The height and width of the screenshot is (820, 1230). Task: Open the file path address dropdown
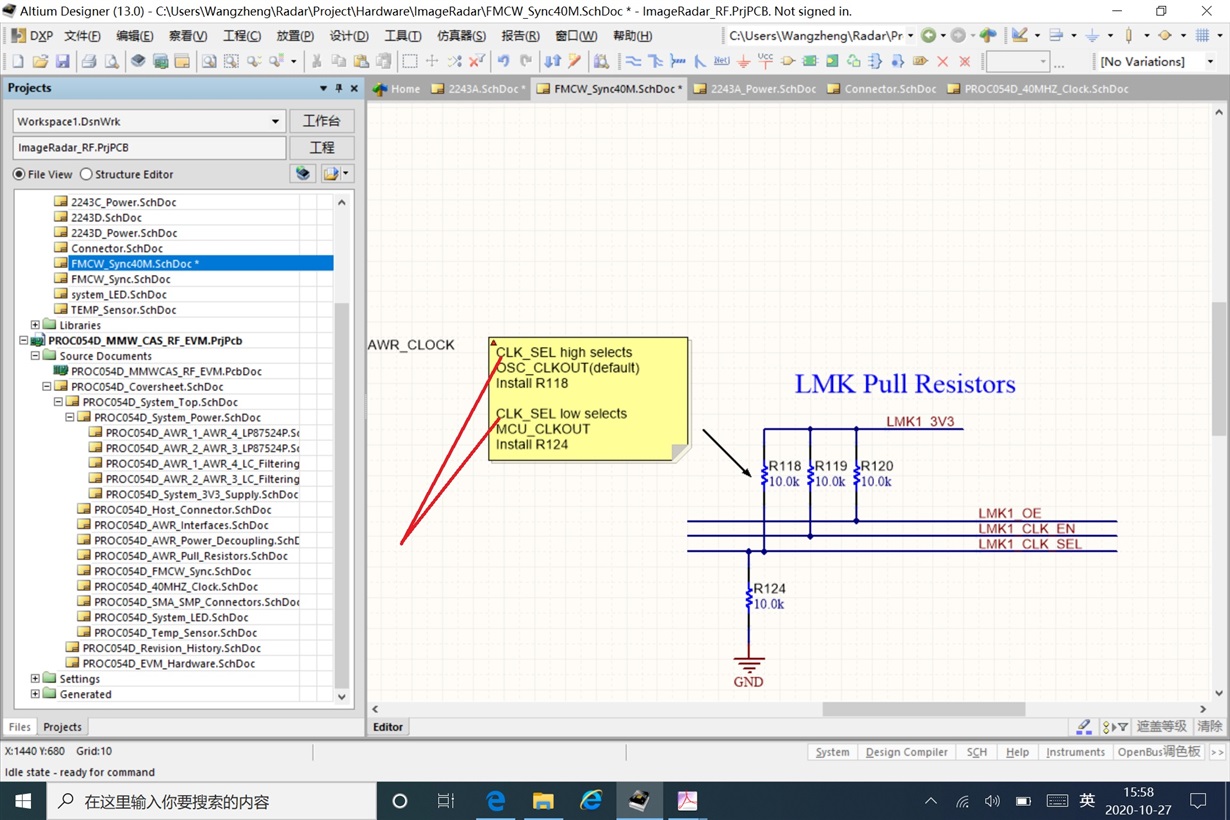pos(910,35)
